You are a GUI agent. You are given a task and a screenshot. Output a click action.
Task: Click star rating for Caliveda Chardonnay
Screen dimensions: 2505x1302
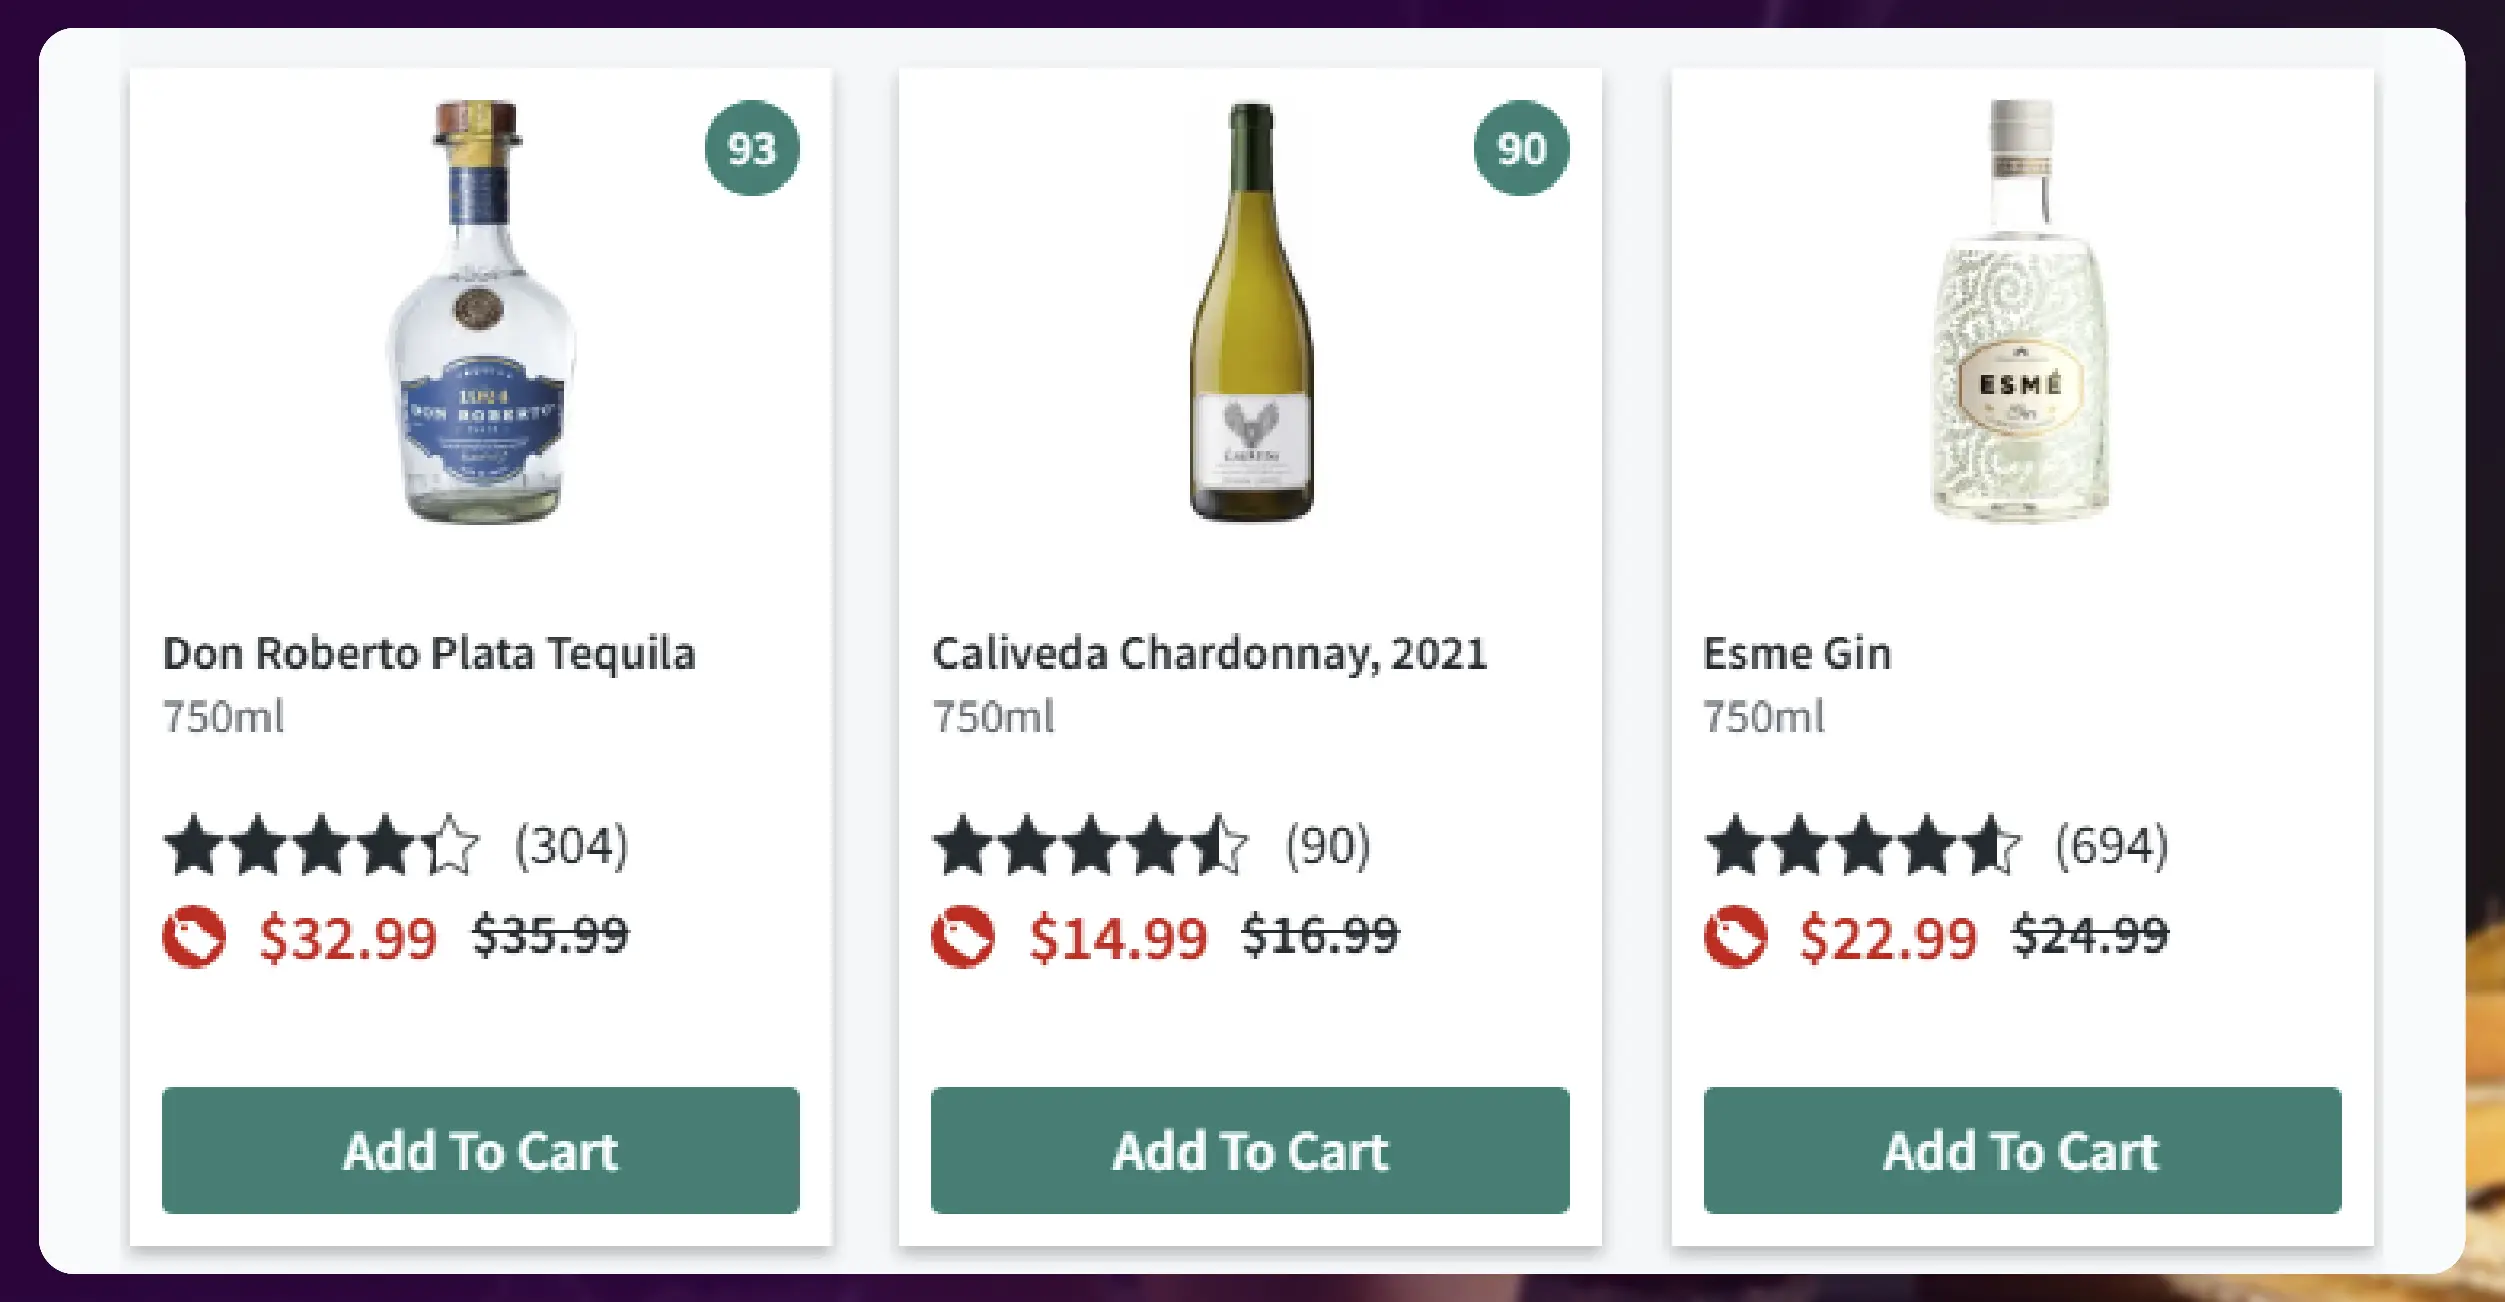1090,845
